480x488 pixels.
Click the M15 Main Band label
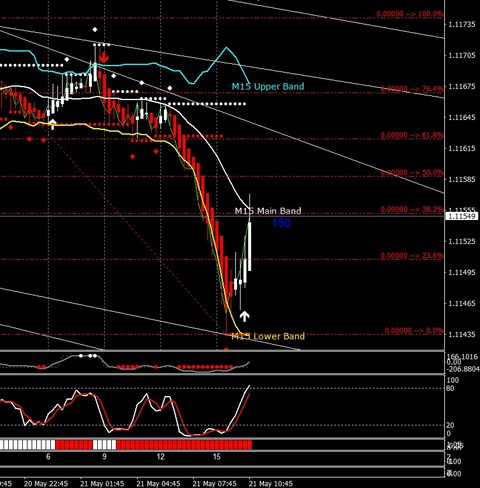(x=268, y=211)
